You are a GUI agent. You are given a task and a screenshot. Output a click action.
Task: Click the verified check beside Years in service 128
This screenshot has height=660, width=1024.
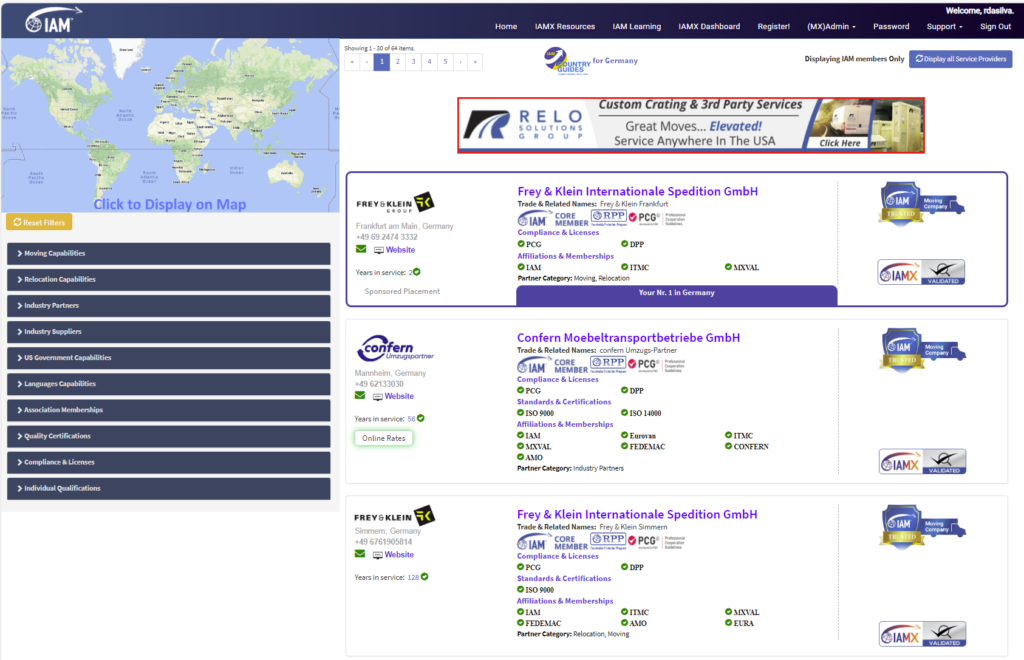[424, 577]
